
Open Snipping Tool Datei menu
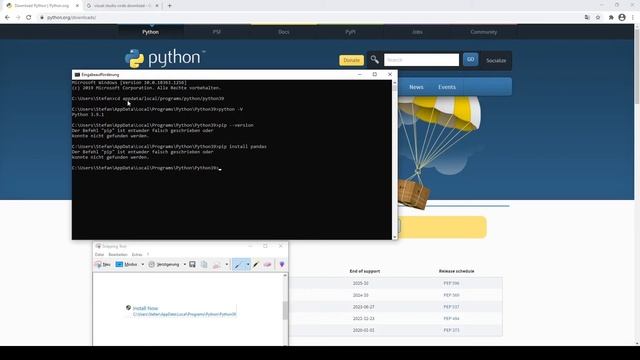tap(99, 255)
